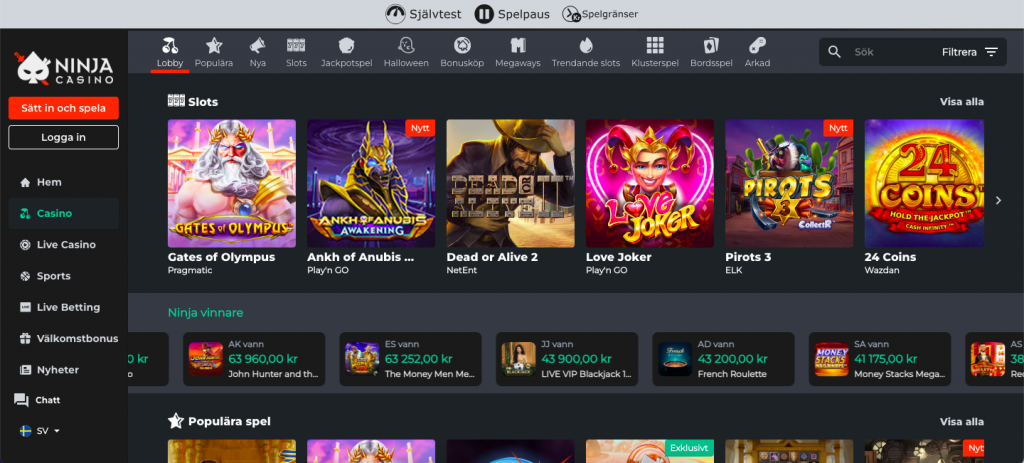Select the Lobby cherry icon
The image size is (1024, 463).
pyautogui.click(x=170, y=46)
